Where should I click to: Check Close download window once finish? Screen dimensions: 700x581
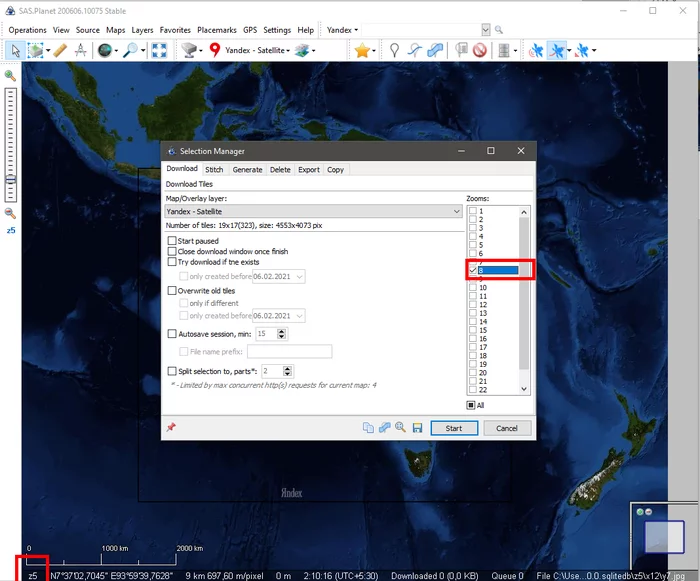tap(172, 251)
